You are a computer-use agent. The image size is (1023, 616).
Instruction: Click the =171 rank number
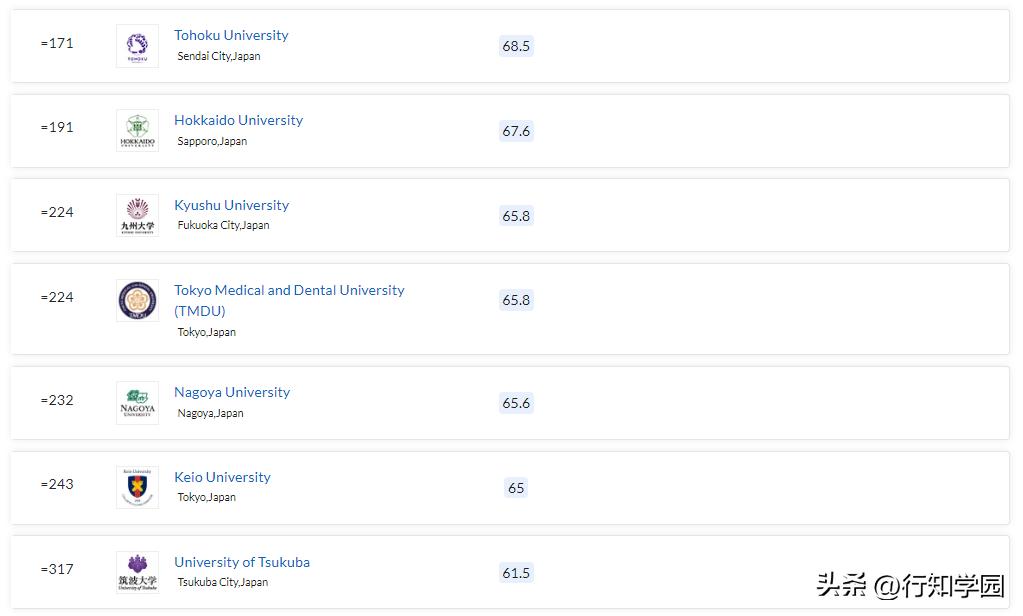[57, 43]
